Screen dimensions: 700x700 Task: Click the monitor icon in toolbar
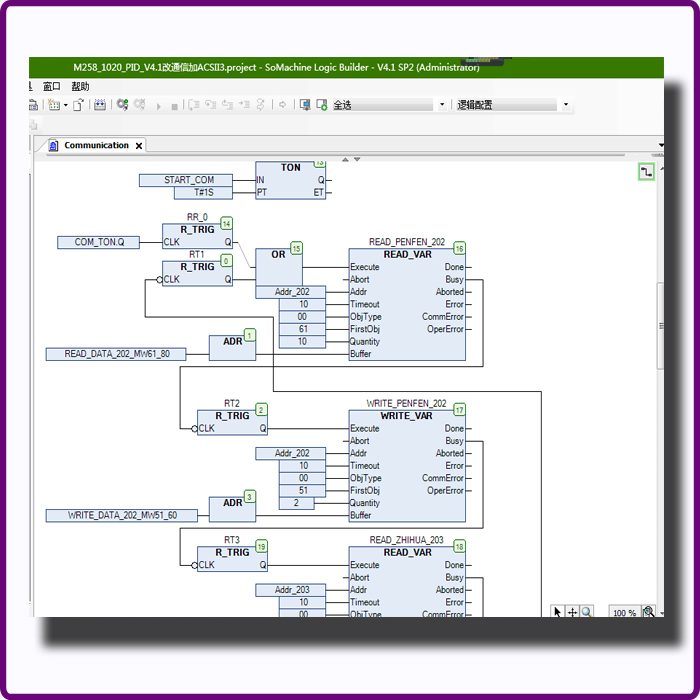click(304, 105)
